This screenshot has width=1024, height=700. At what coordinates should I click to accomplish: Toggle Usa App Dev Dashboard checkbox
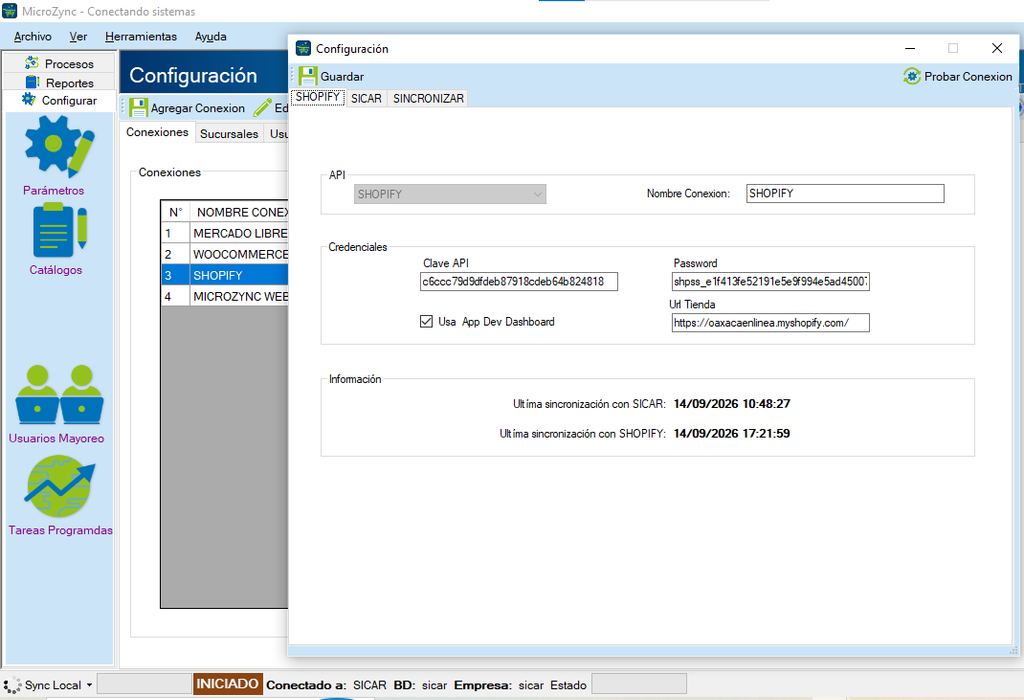click(426, 321)
